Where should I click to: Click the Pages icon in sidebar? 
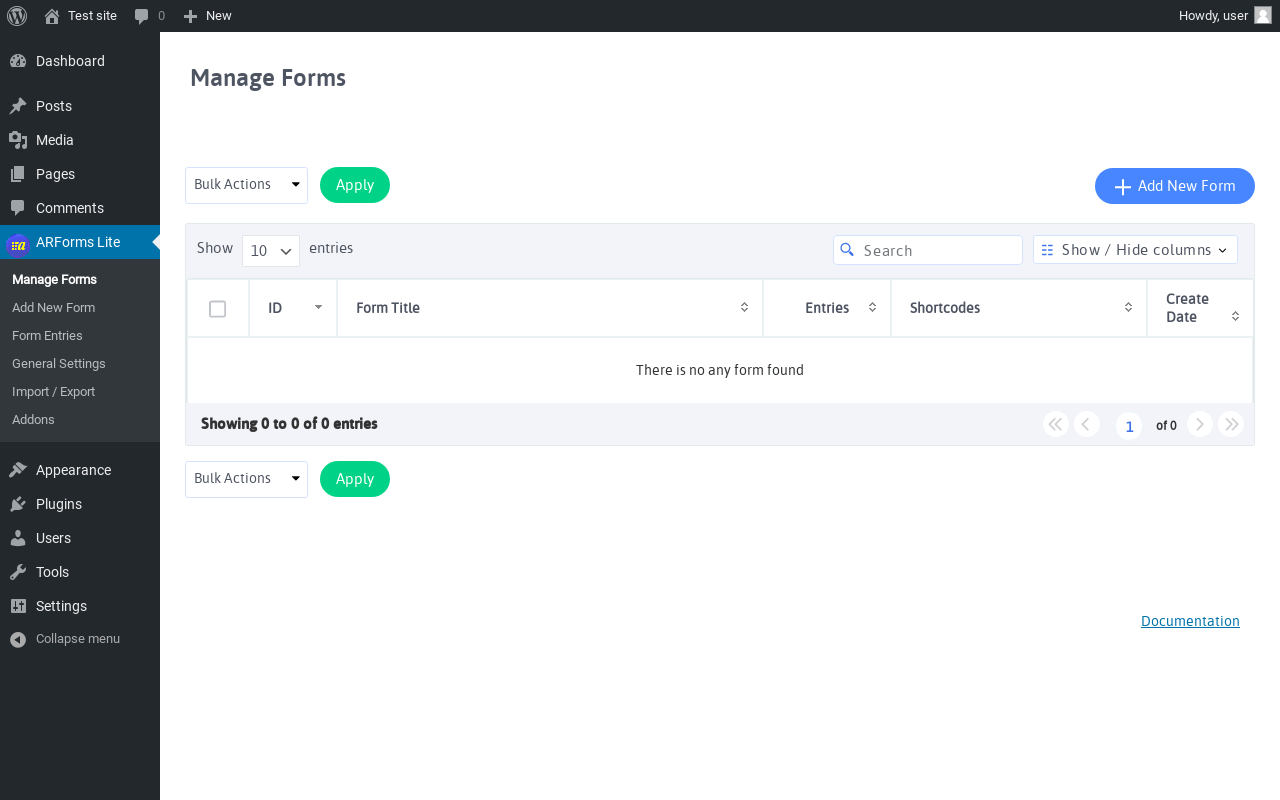[18, 174]
